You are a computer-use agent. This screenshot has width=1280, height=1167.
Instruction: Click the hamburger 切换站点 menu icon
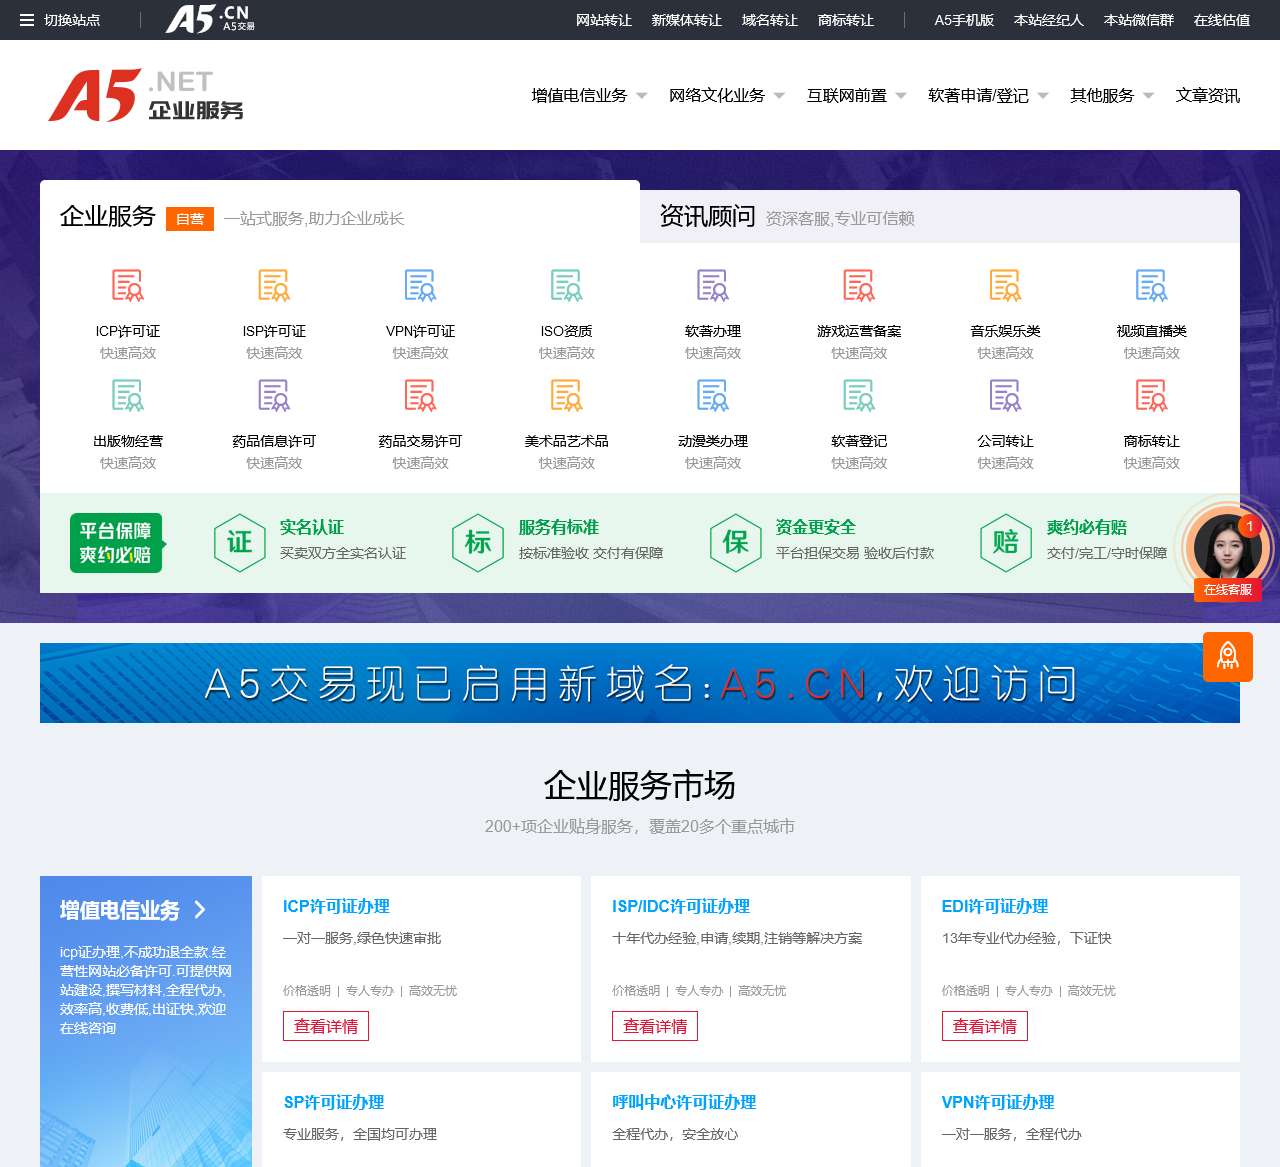point(27,20)
